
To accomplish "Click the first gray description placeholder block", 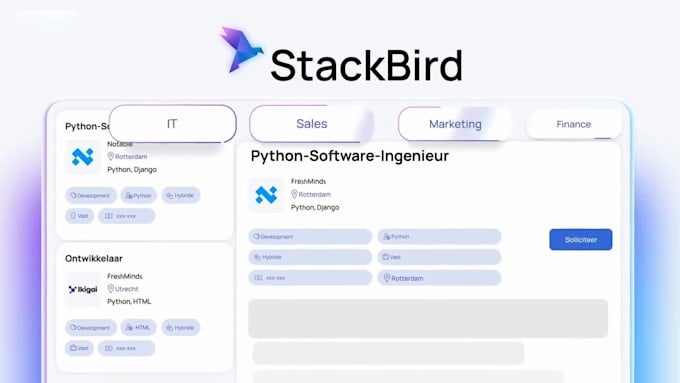I will click(428, 318).
